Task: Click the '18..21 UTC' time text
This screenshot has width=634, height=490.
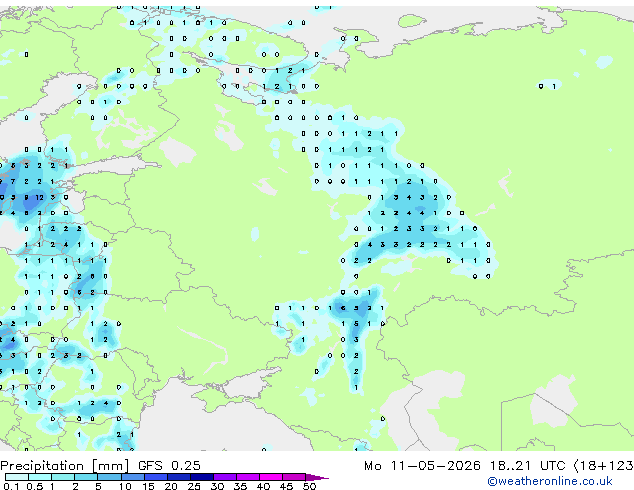Action: (x=527, y=466)
